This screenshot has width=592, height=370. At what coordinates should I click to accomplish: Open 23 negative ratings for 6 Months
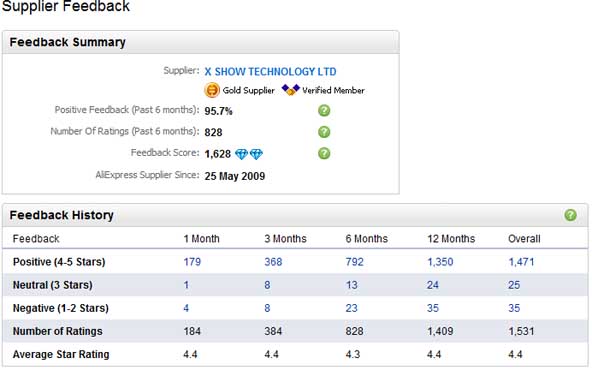(x=352, y=308)
